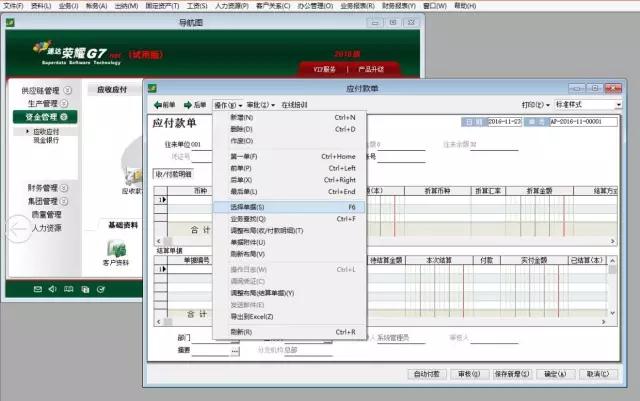The image size is (640, 401).
Task: Choose 删除(D) from the menu
Action: 289,129
